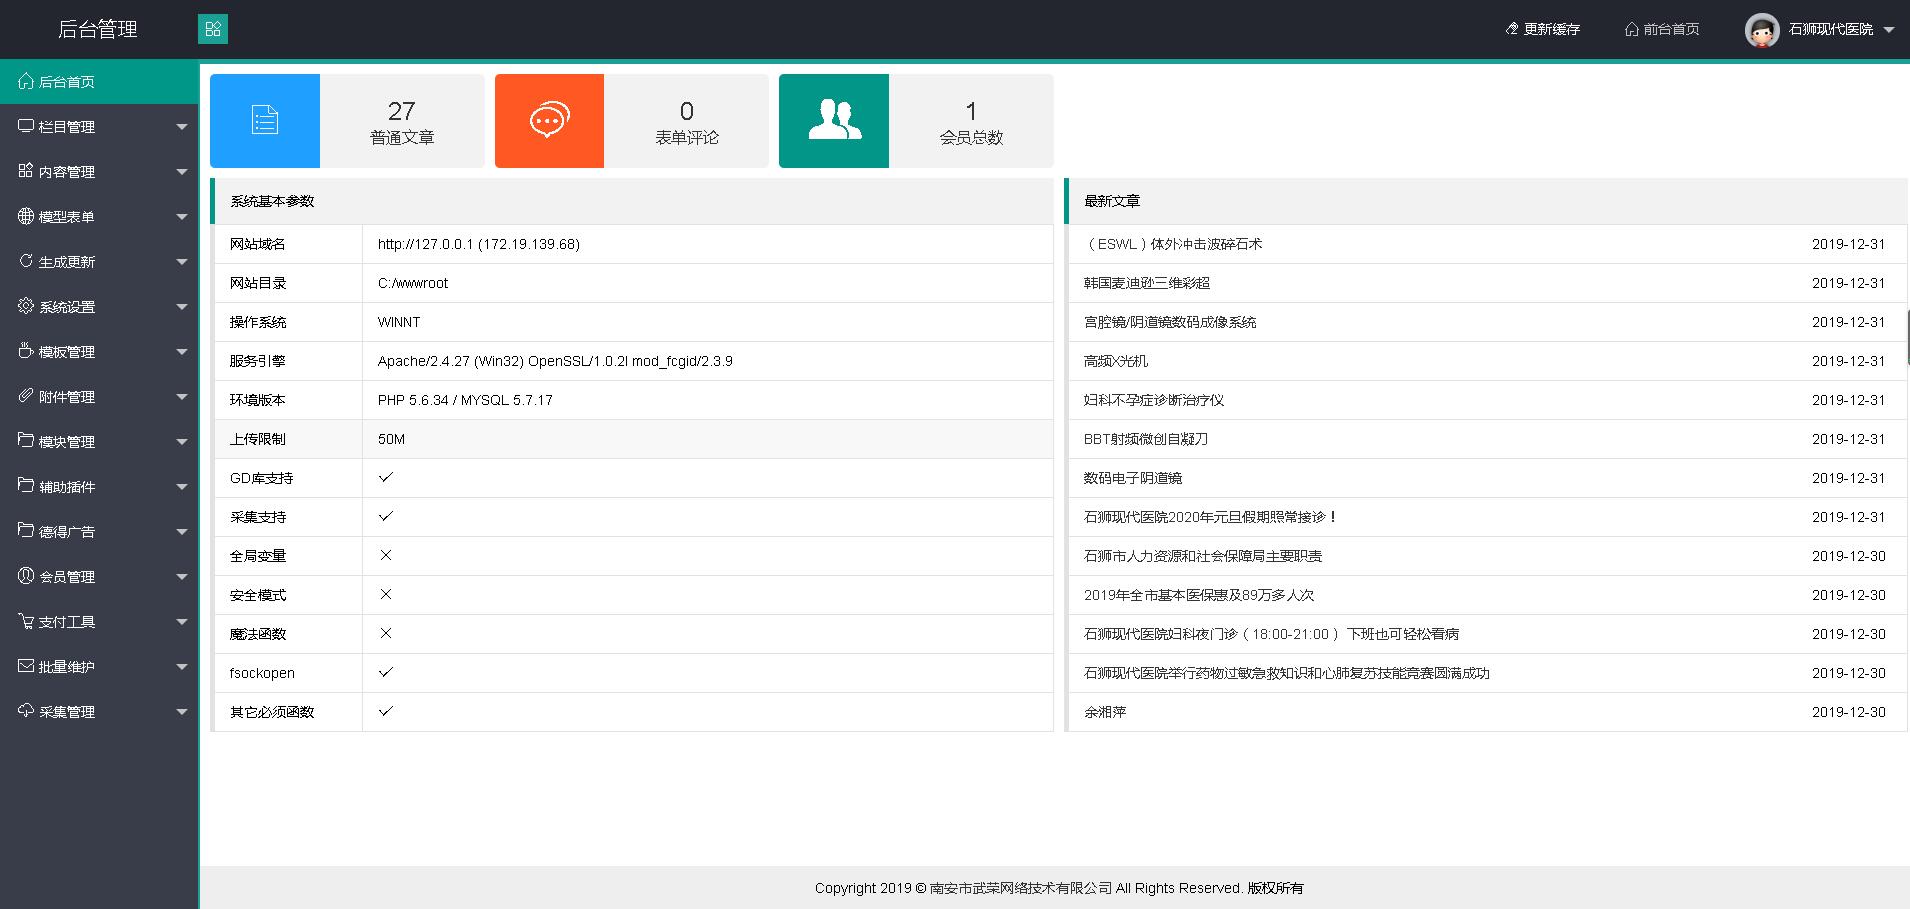Click the 采集管理 cloud icon
Image resolution: width=1910 pixels, height=909 pixels.
[x=26, y=711]
